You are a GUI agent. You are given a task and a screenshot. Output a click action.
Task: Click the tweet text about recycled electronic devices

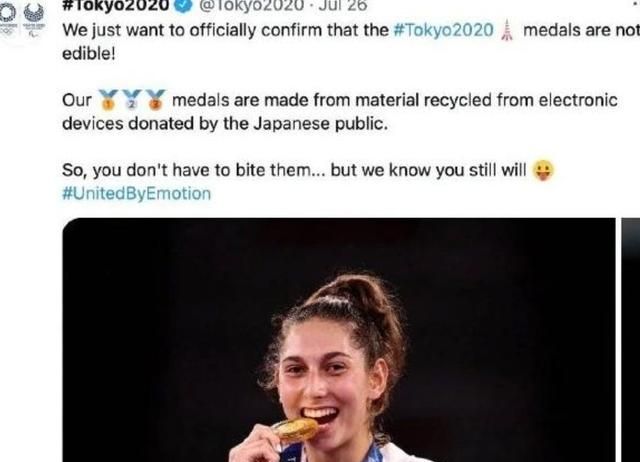pos(340,112)
